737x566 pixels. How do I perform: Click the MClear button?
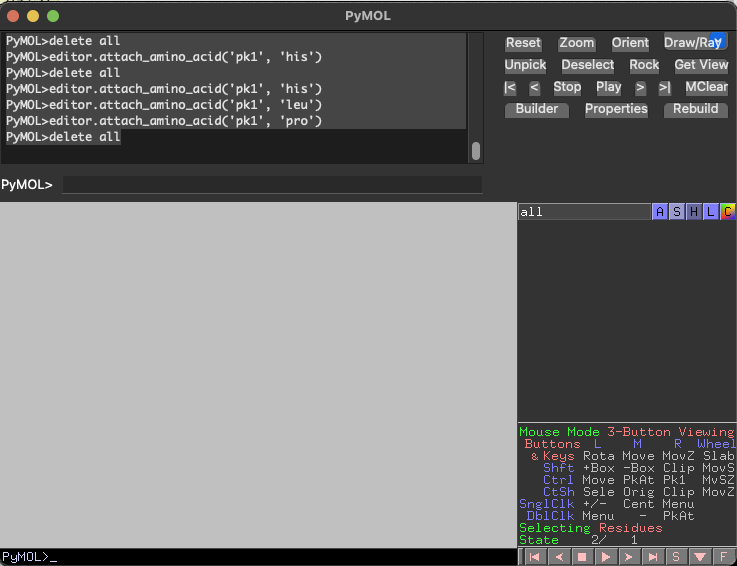pyautogui.click(x=706, y=87)
